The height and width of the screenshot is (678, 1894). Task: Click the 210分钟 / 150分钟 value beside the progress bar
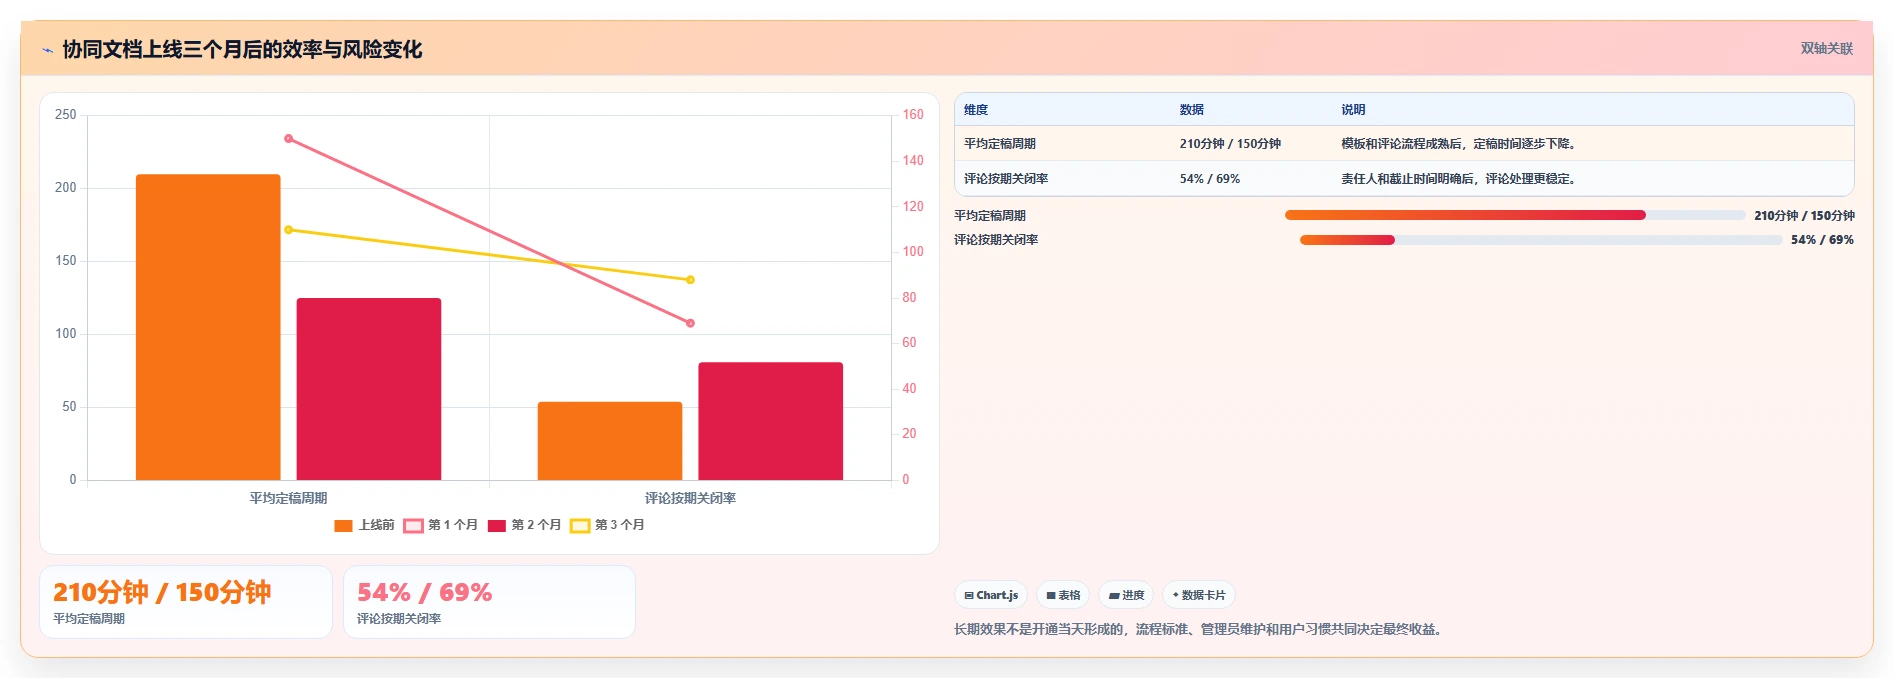pyautogui.click(x=1804, y=216)
